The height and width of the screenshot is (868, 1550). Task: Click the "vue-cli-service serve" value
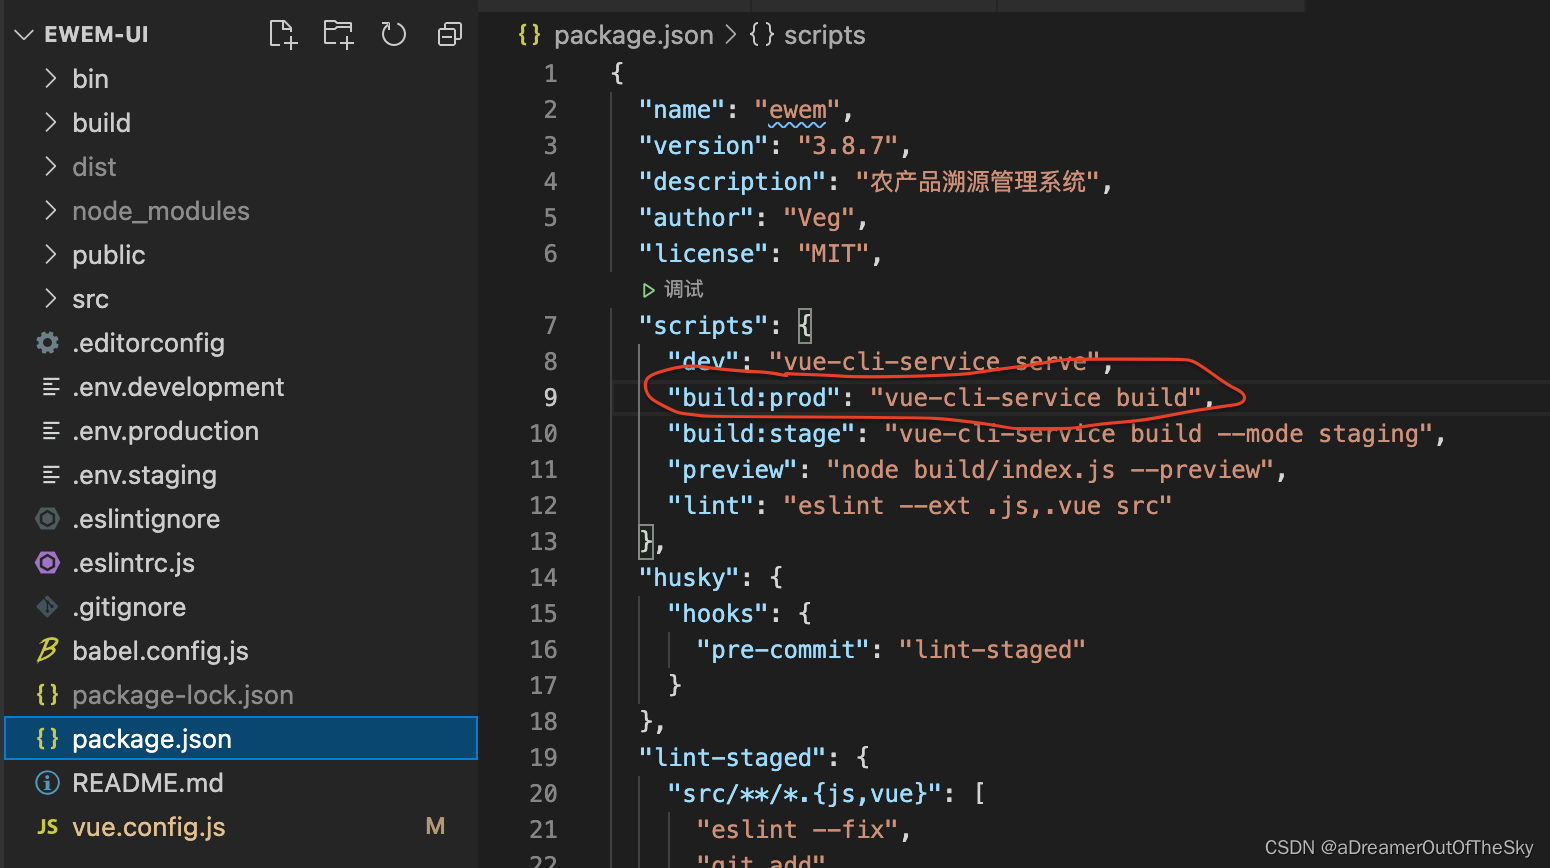tap(934, 361)
